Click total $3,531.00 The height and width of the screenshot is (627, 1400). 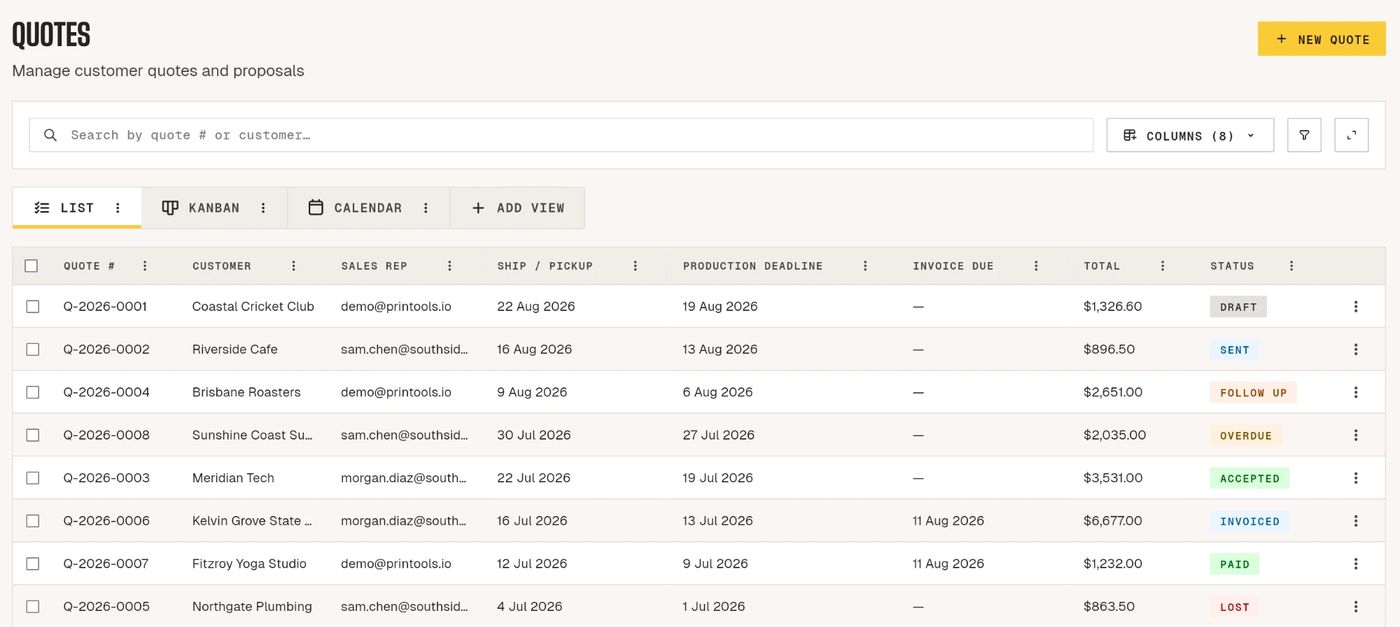click(1113, 478)
